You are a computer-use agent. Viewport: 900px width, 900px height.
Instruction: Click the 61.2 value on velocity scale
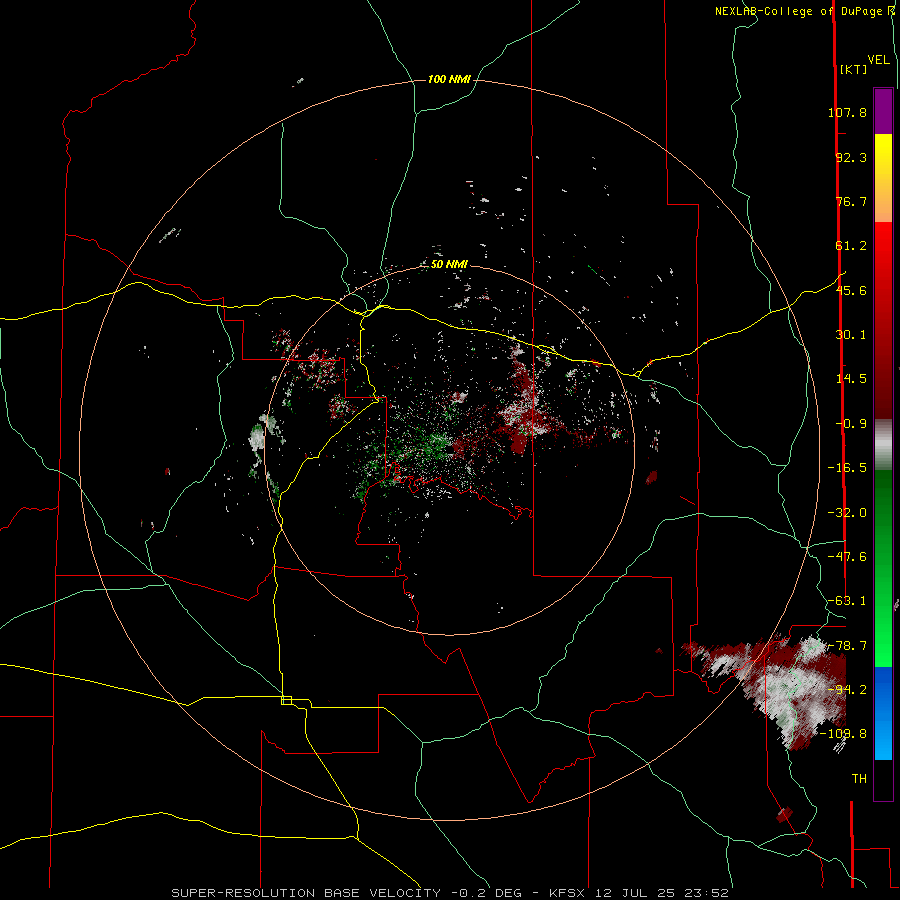[851, 246]
